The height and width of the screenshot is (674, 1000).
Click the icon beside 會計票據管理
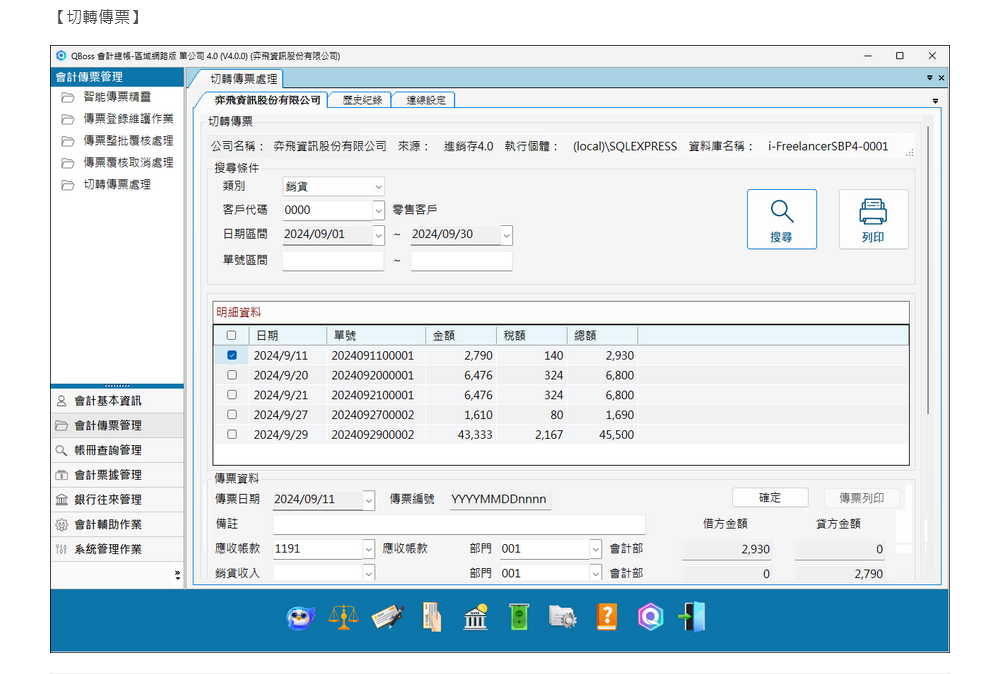61,475
